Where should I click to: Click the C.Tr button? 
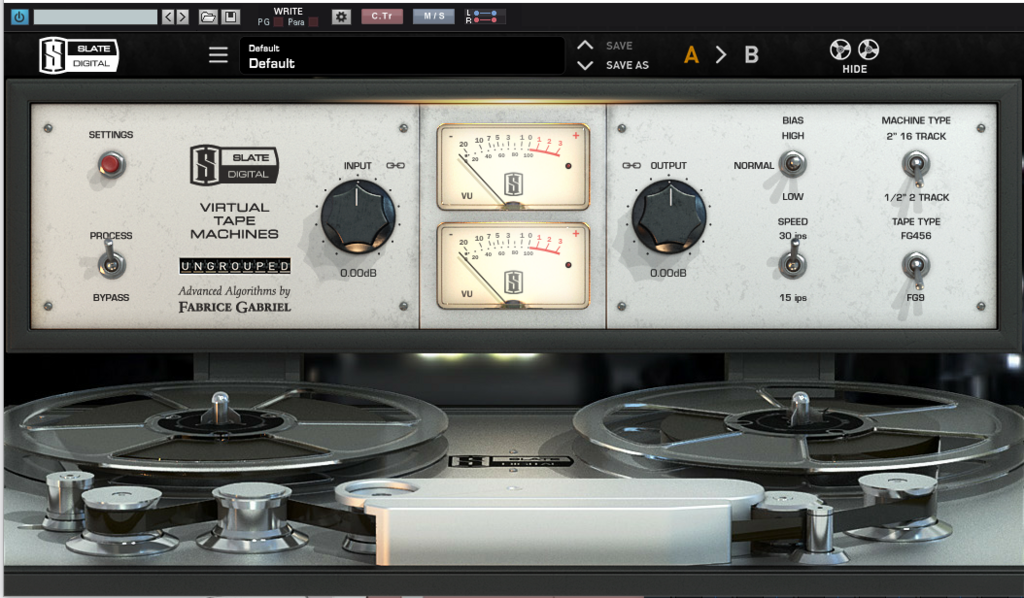tap(382, 16)
